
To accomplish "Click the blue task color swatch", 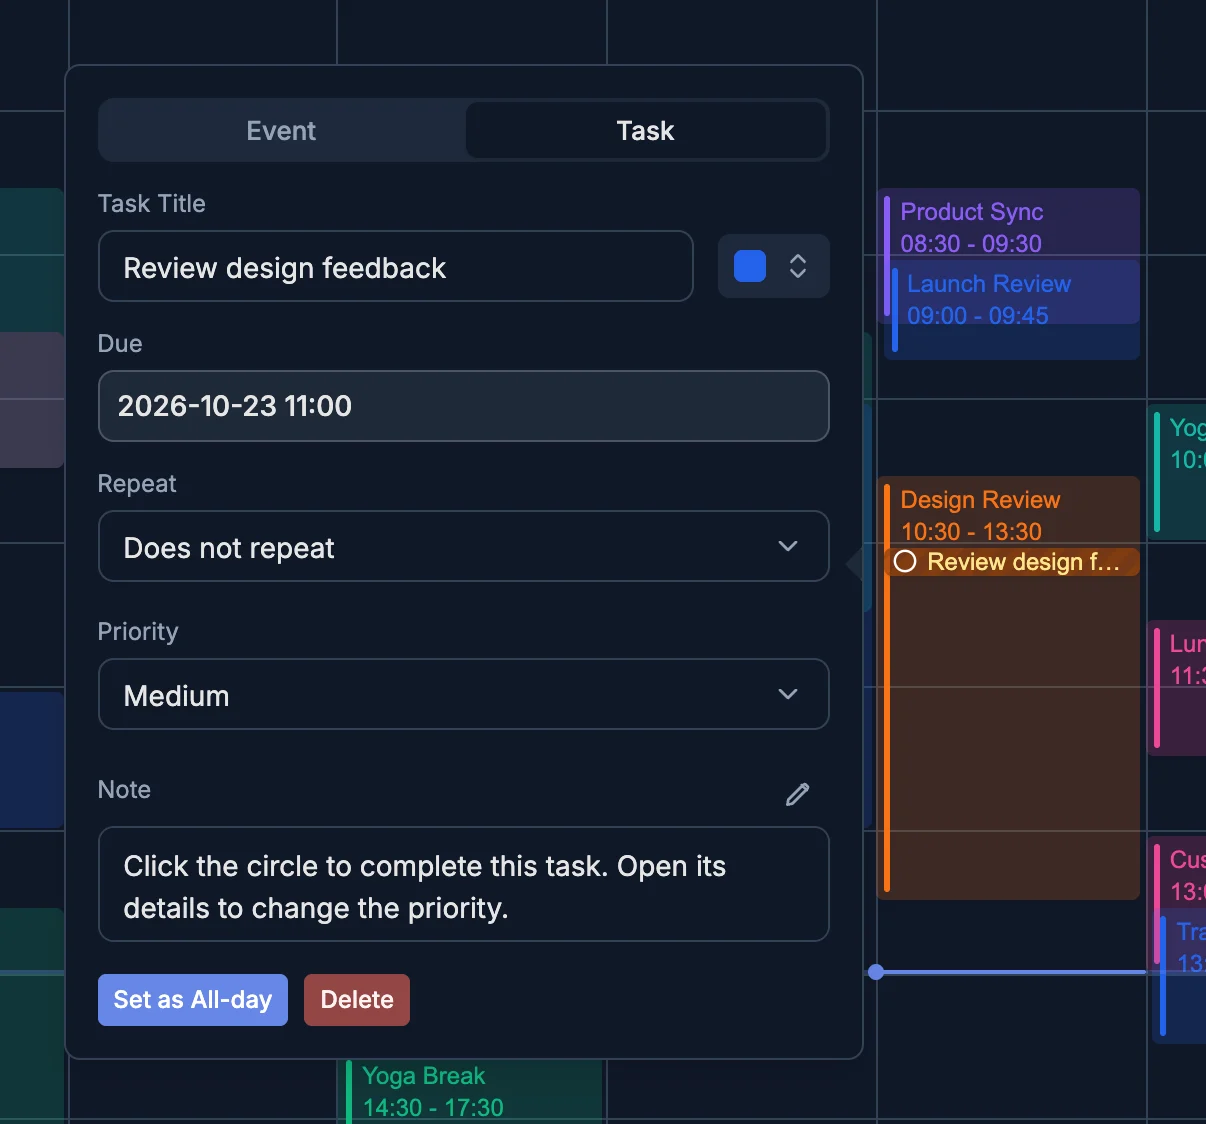I will (750, 266).
